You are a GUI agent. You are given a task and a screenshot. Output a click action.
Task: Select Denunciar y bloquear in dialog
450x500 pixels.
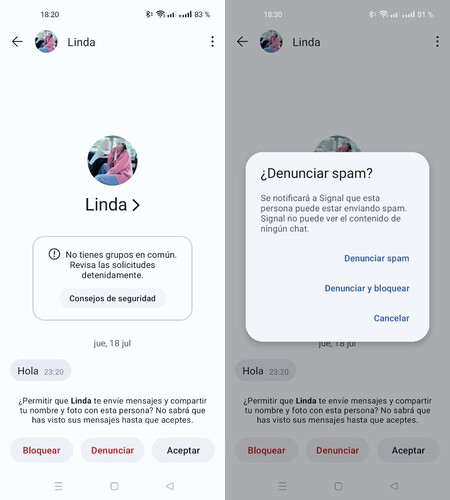point(367,288)
